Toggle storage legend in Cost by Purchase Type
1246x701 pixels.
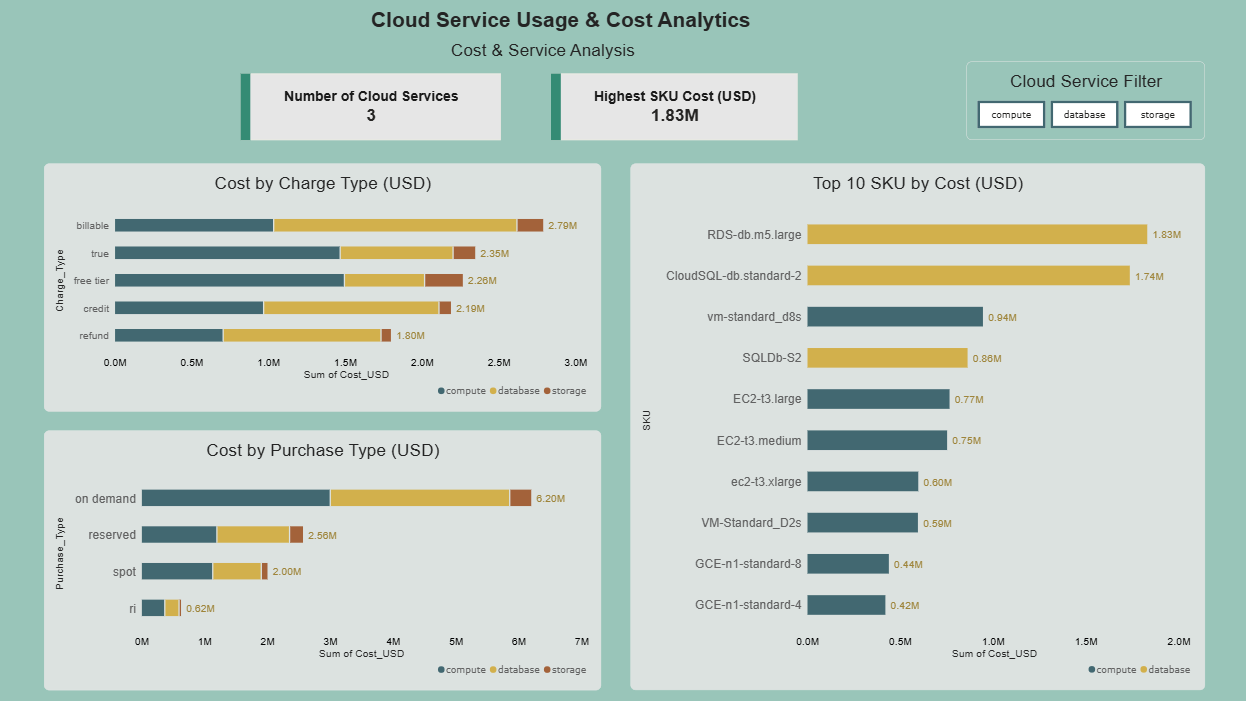[565, 670]
